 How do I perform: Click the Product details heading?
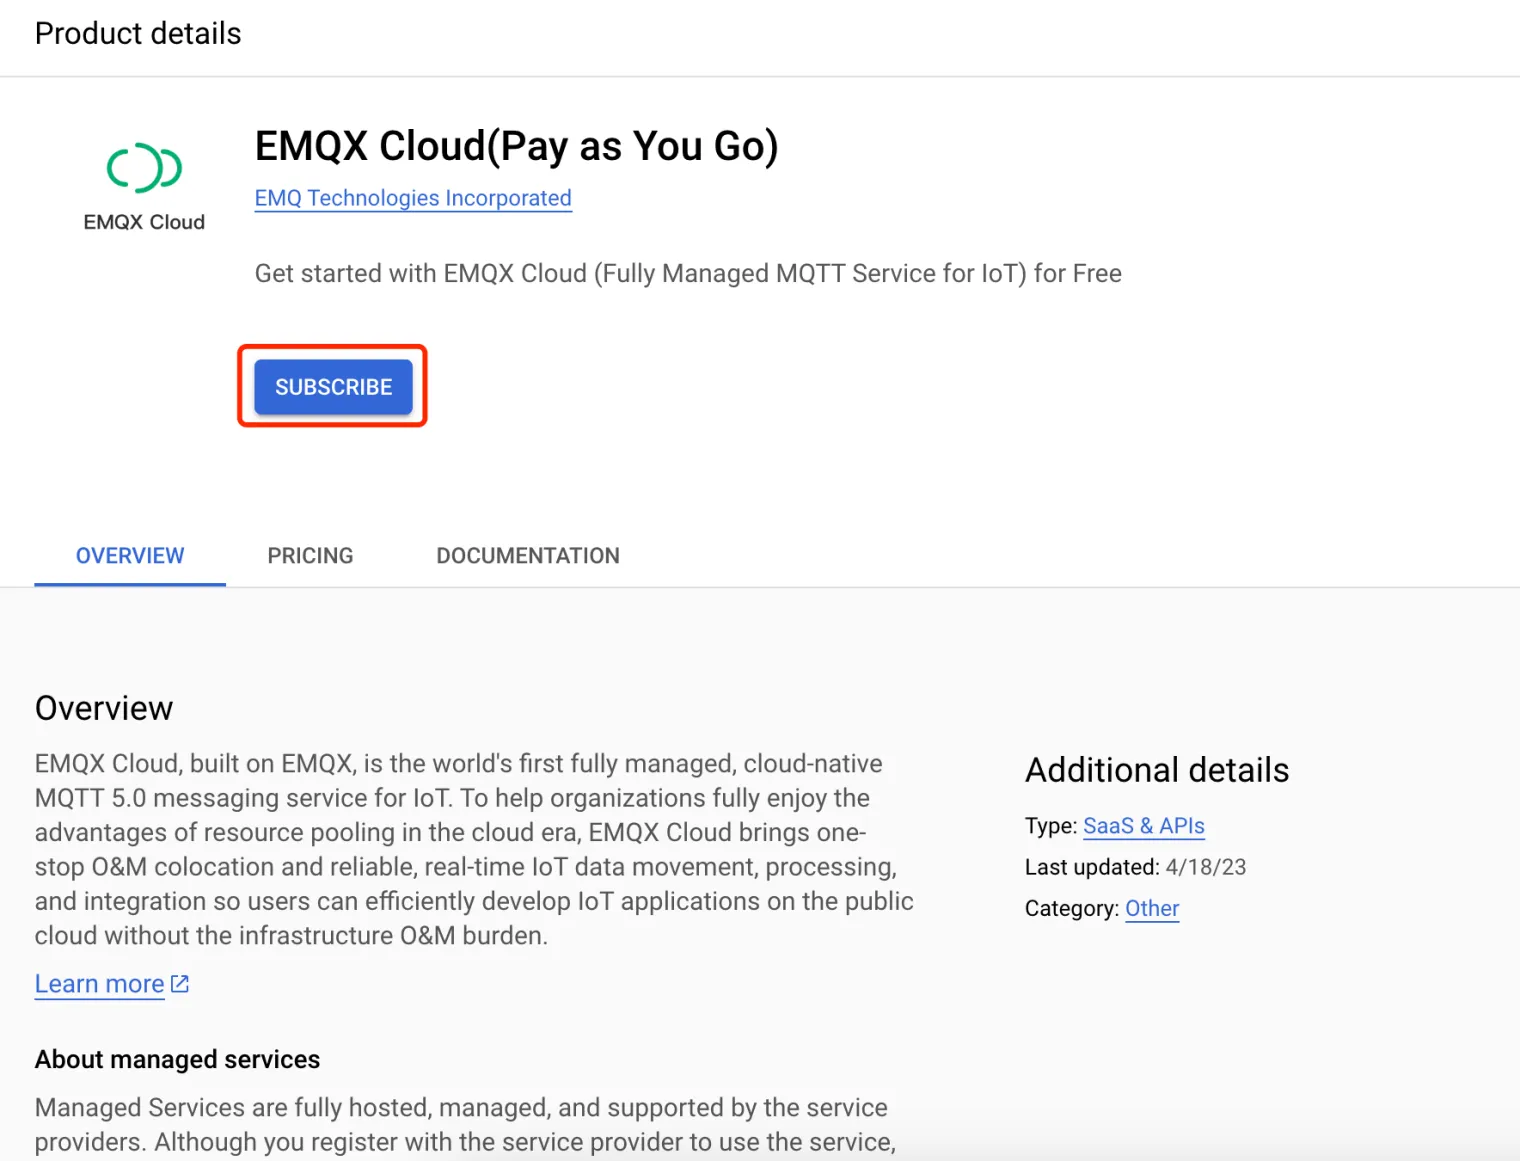pos(138,34)
